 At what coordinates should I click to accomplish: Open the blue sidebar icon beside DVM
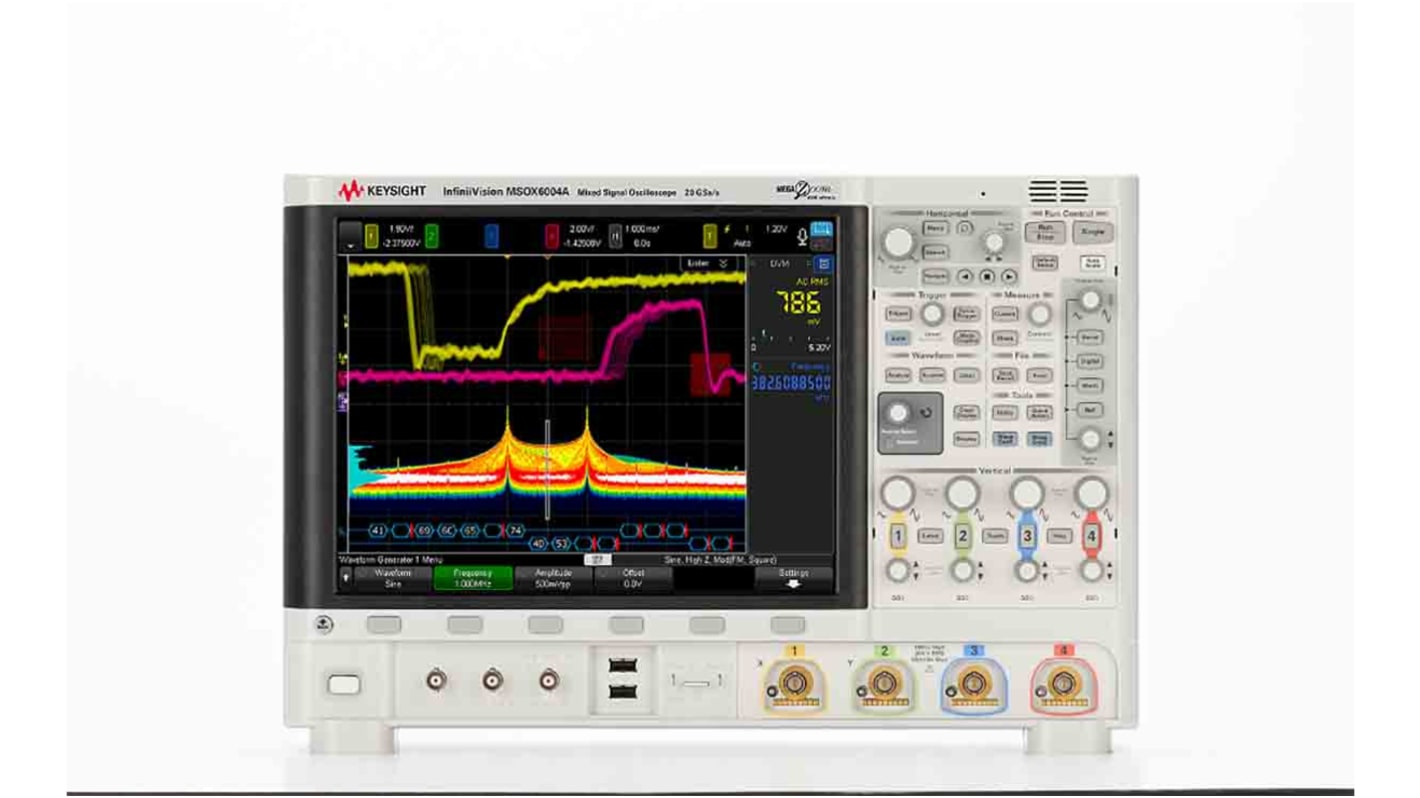click(823, 264)
